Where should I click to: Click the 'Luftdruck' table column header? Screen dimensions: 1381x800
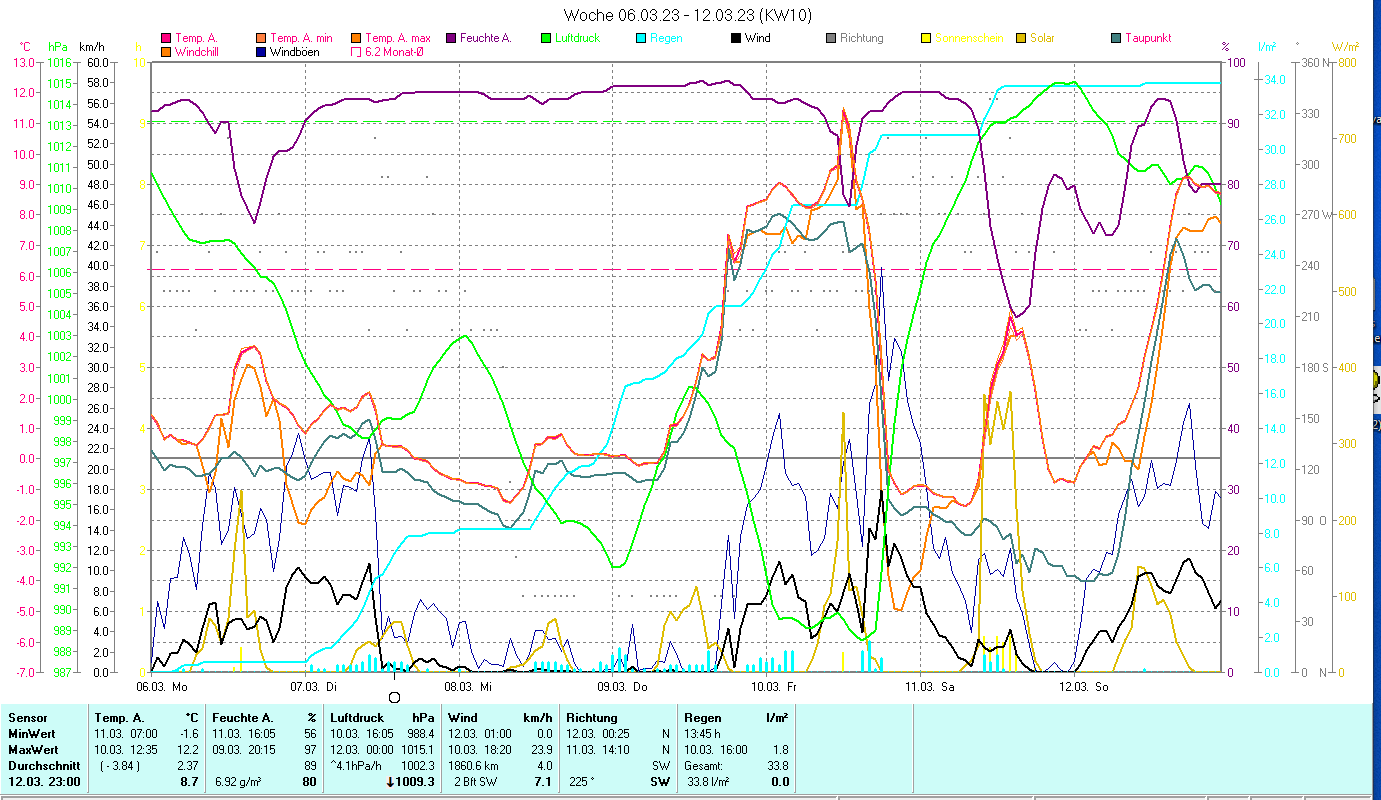point(355,718)
